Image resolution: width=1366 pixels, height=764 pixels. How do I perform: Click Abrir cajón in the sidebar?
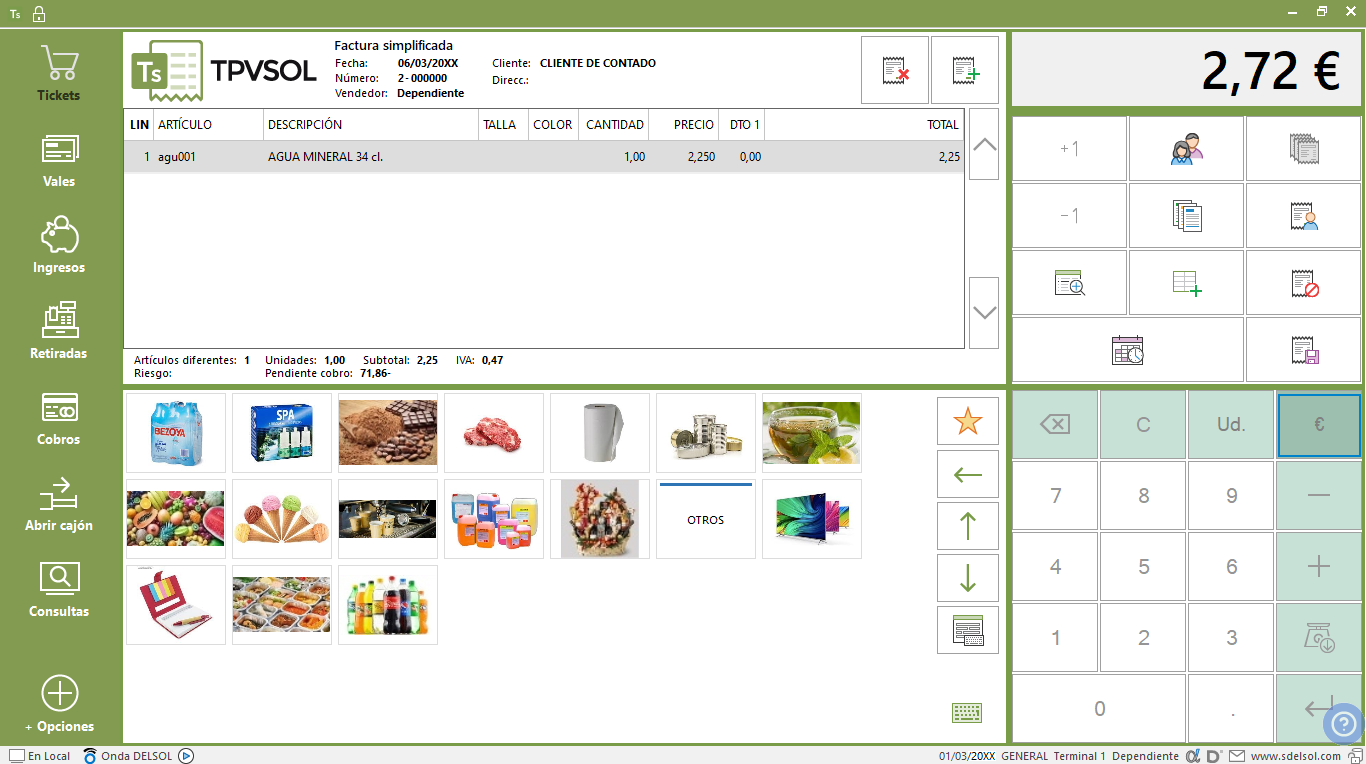click(x=59, y=504)
